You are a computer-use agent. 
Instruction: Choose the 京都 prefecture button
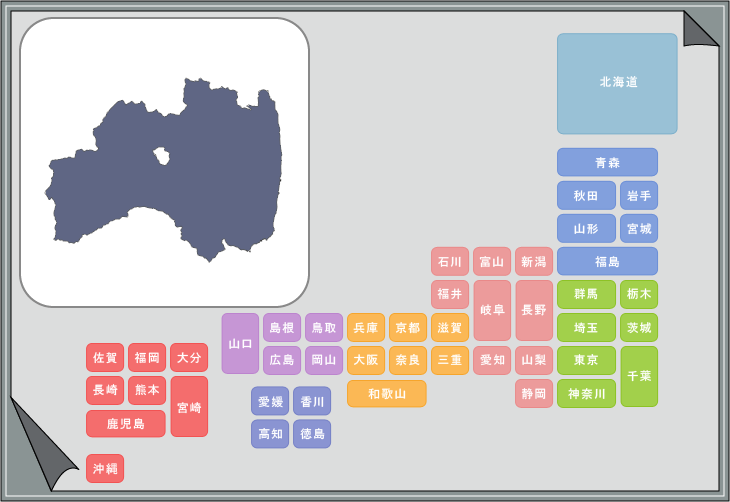[x=408, y=328]
